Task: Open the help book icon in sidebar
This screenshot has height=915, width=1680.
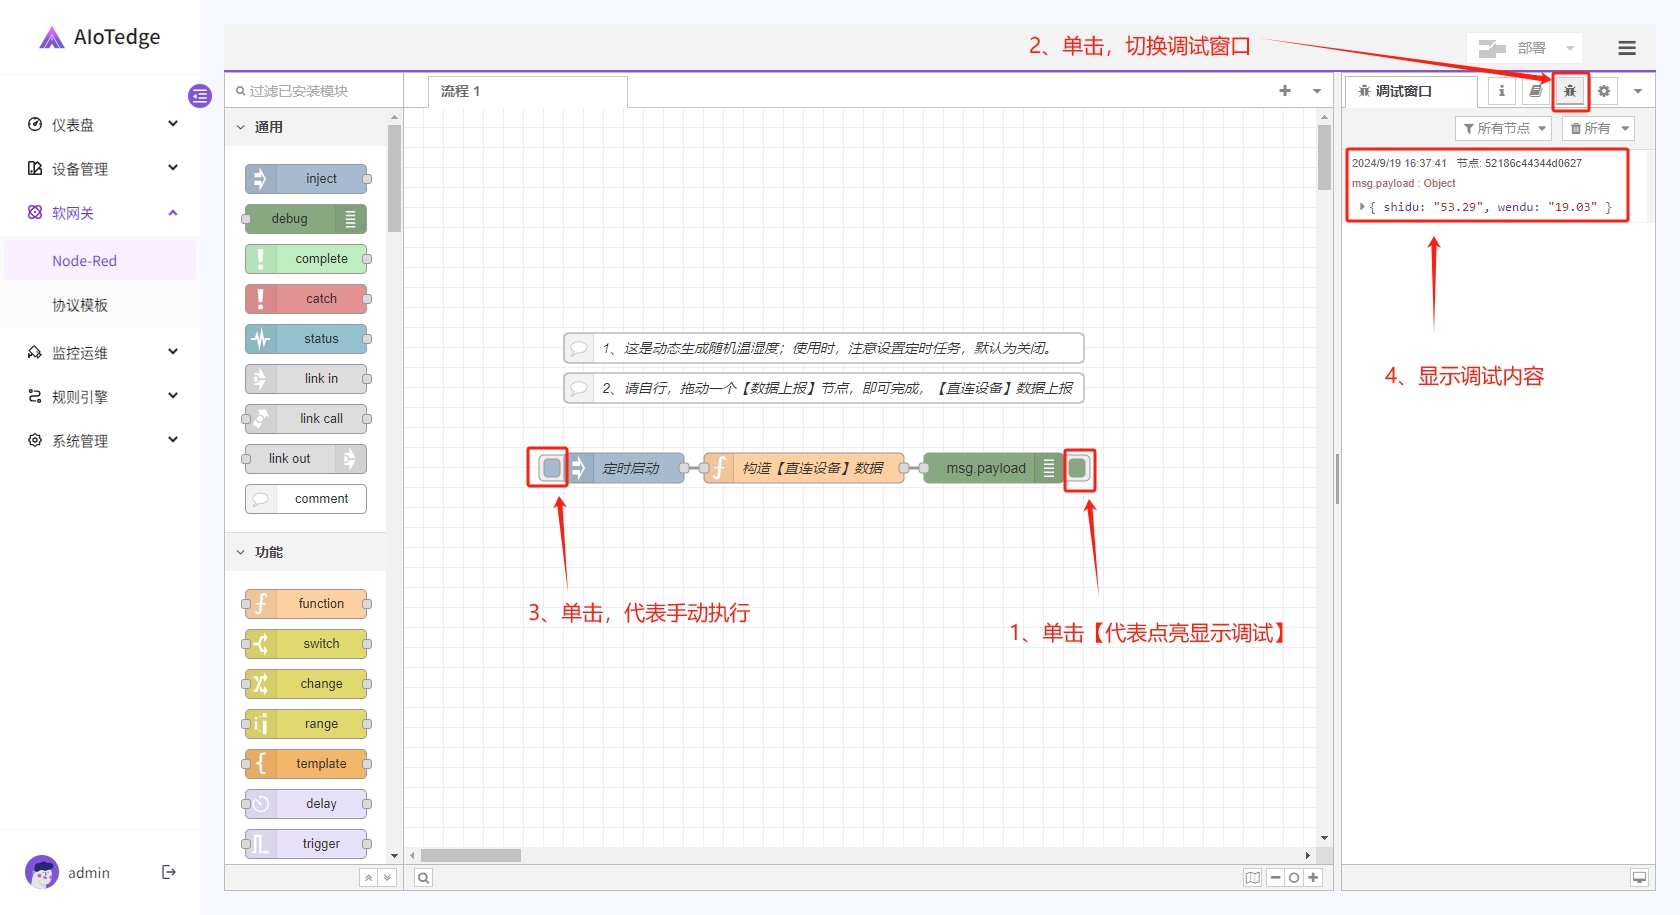Action: click(1536, 91)
